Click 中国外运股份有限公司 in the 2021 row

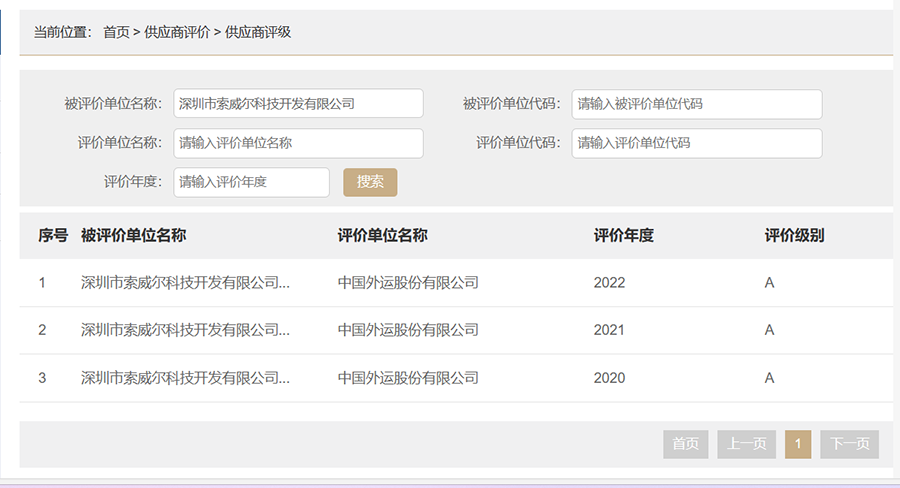coord(408,330)
